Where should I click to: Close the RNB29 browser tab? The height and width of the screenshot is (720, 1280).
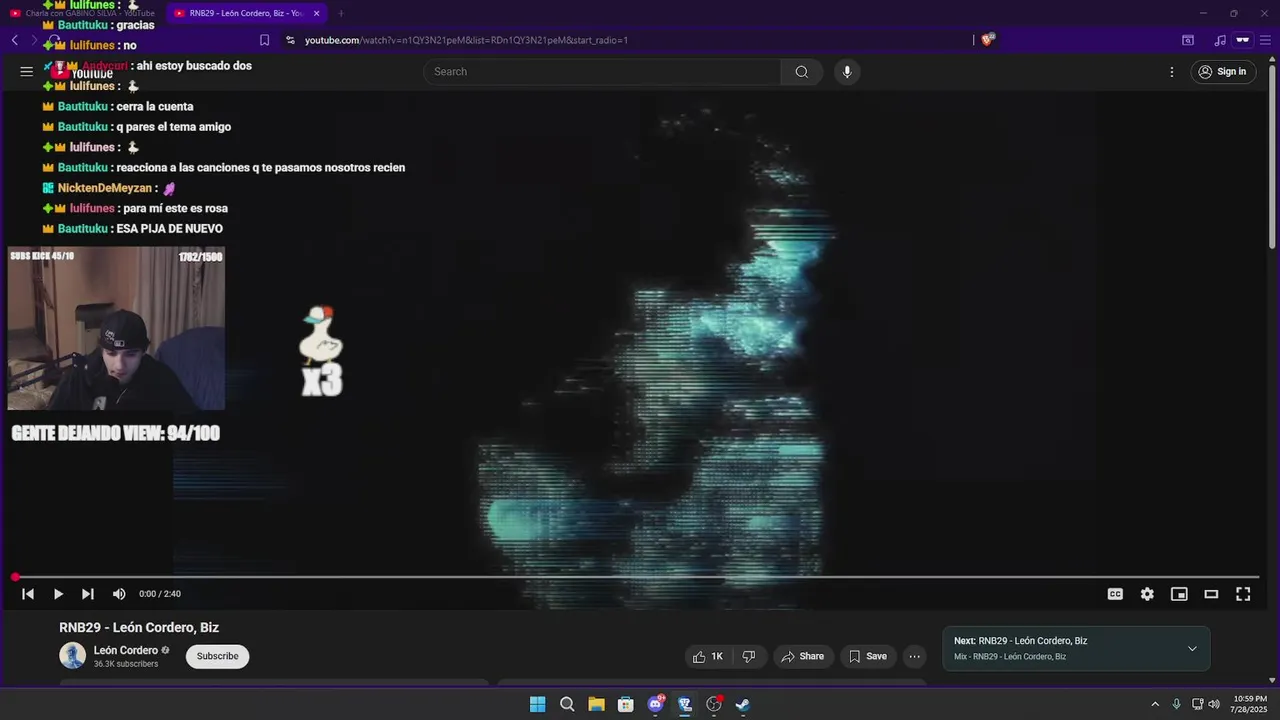[x=317, y=13]
